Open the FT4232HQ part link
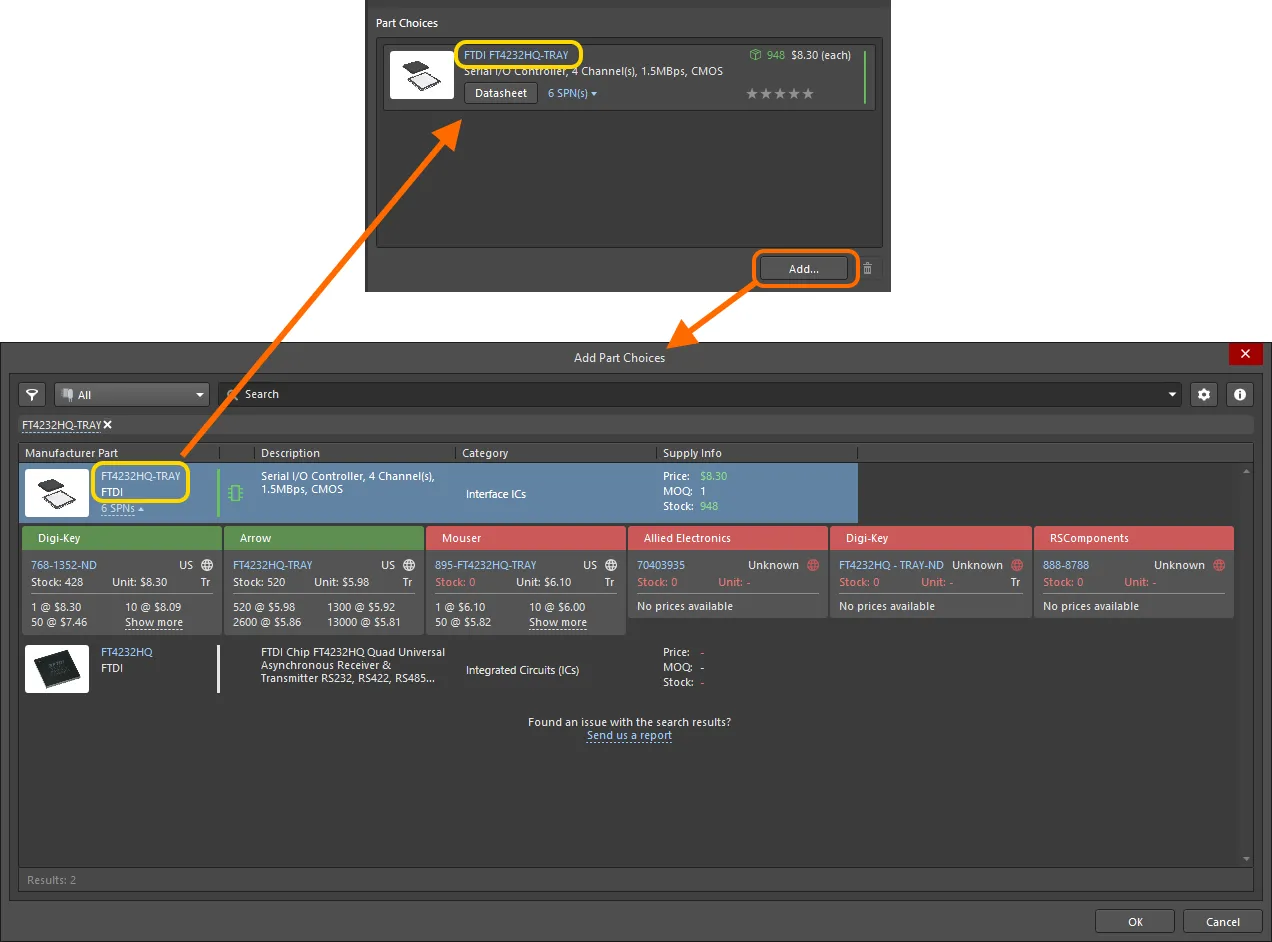The image size is (1272, 942). (127, 652)
